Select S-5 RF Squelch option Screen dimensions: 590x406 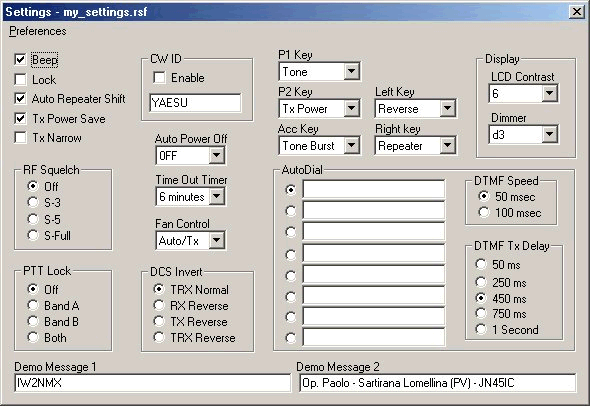[x=33, y=219]
